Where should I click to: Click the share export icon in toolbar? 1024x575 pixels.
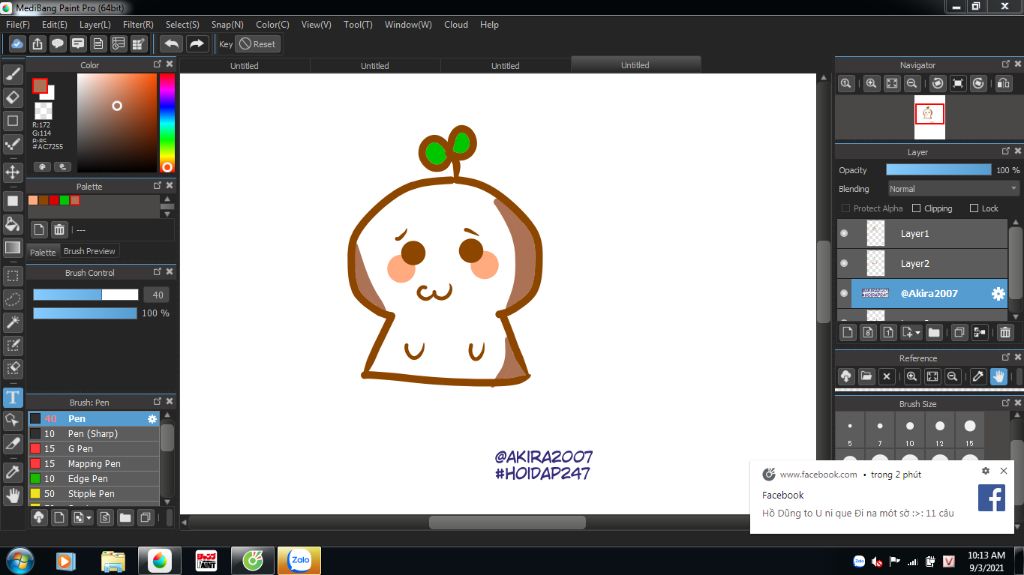(x=37, y=44)
